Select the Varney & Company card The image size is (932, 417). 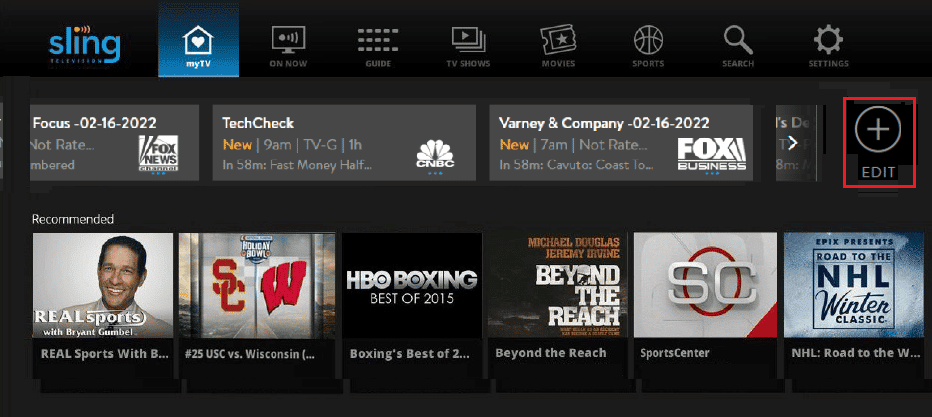point(621,143)
